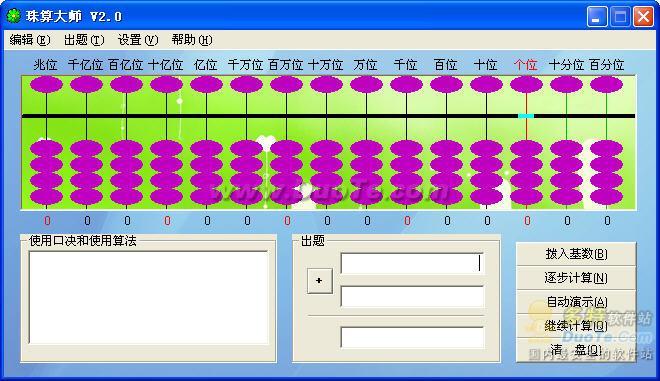Click the bottom lower bead on 万位 rod

point(366,197)
